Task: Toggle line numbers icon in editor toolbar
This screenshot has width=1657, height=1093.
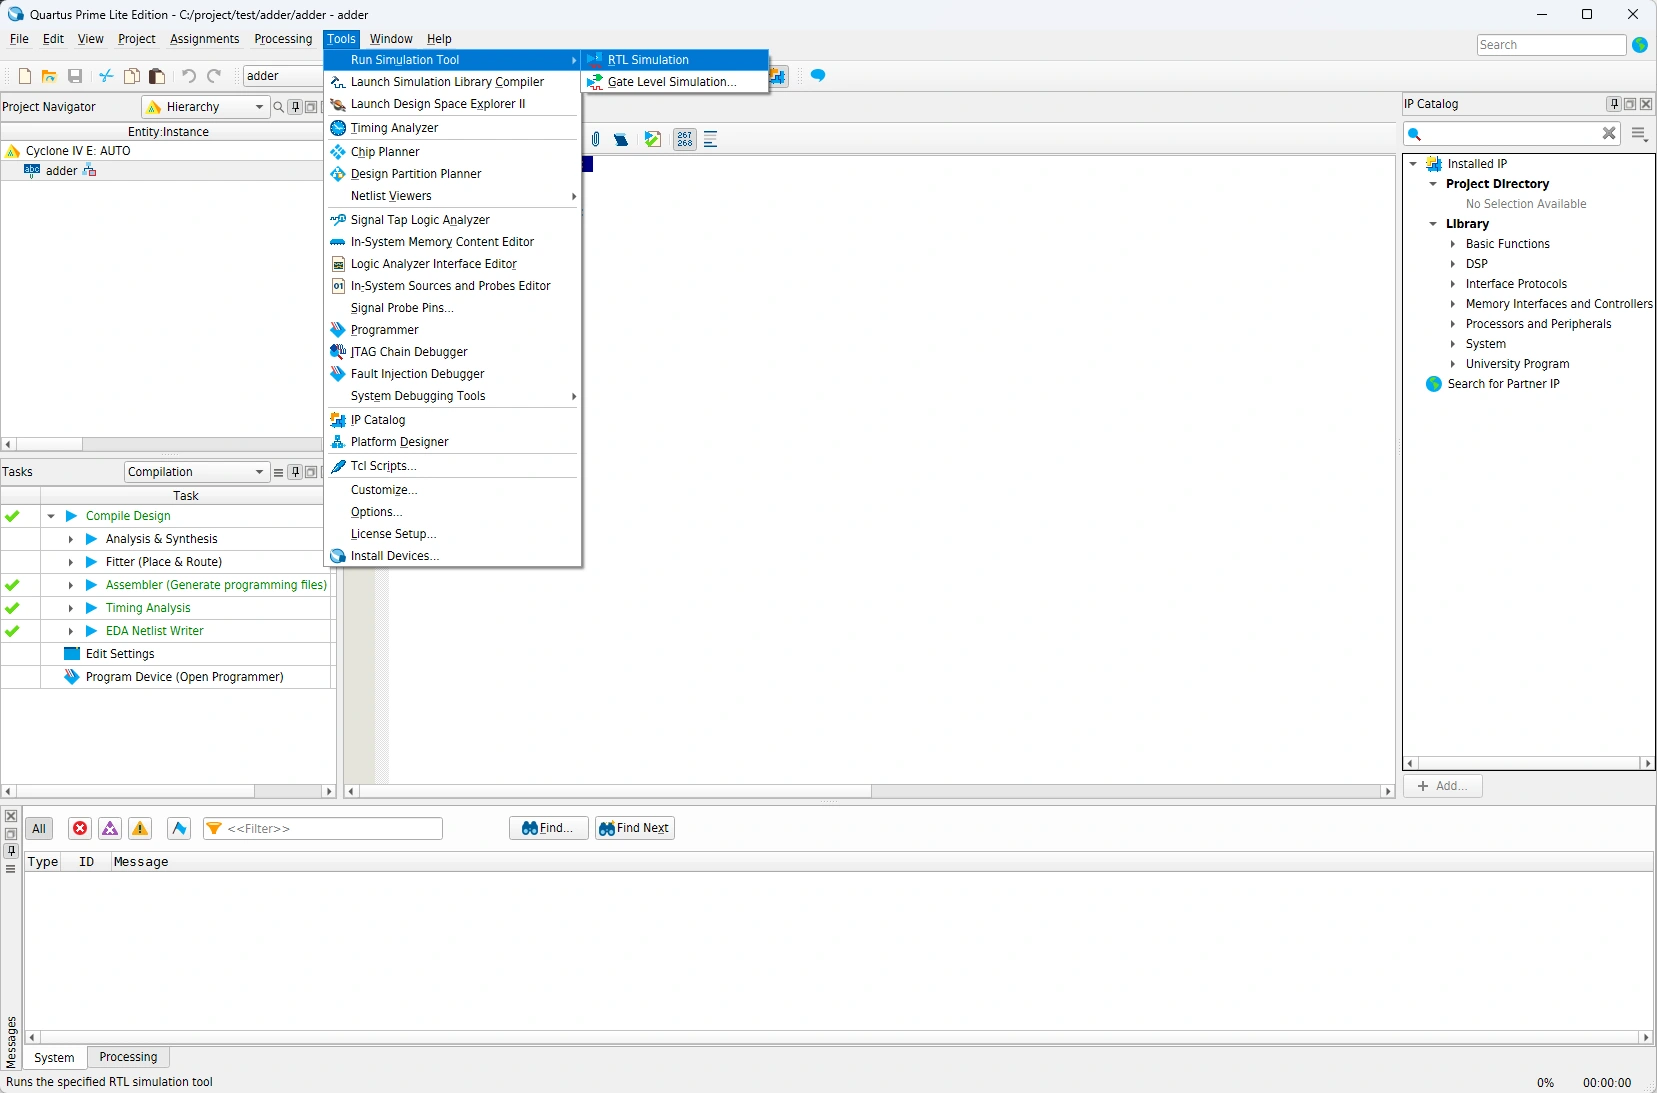Action: pos(684,140)
